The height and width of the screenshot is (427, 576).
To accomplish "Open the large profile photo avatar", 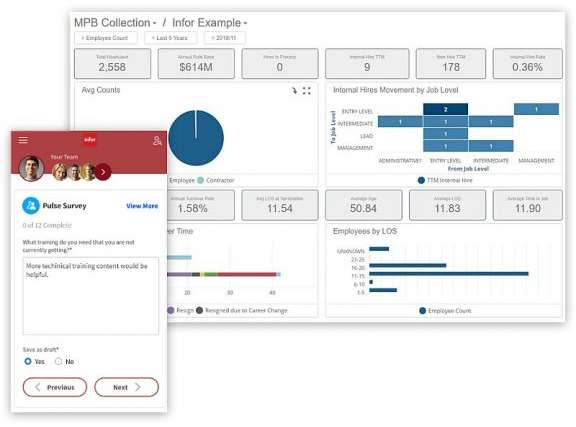I will click(x=31, y=168).
